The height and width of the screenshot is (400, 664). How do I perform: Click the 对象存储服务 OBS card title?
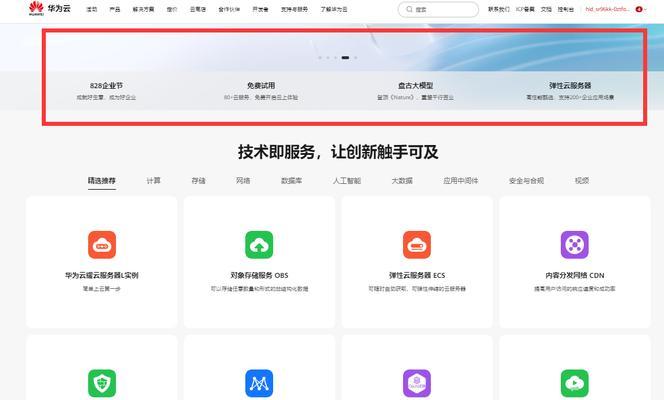[259, 275]
